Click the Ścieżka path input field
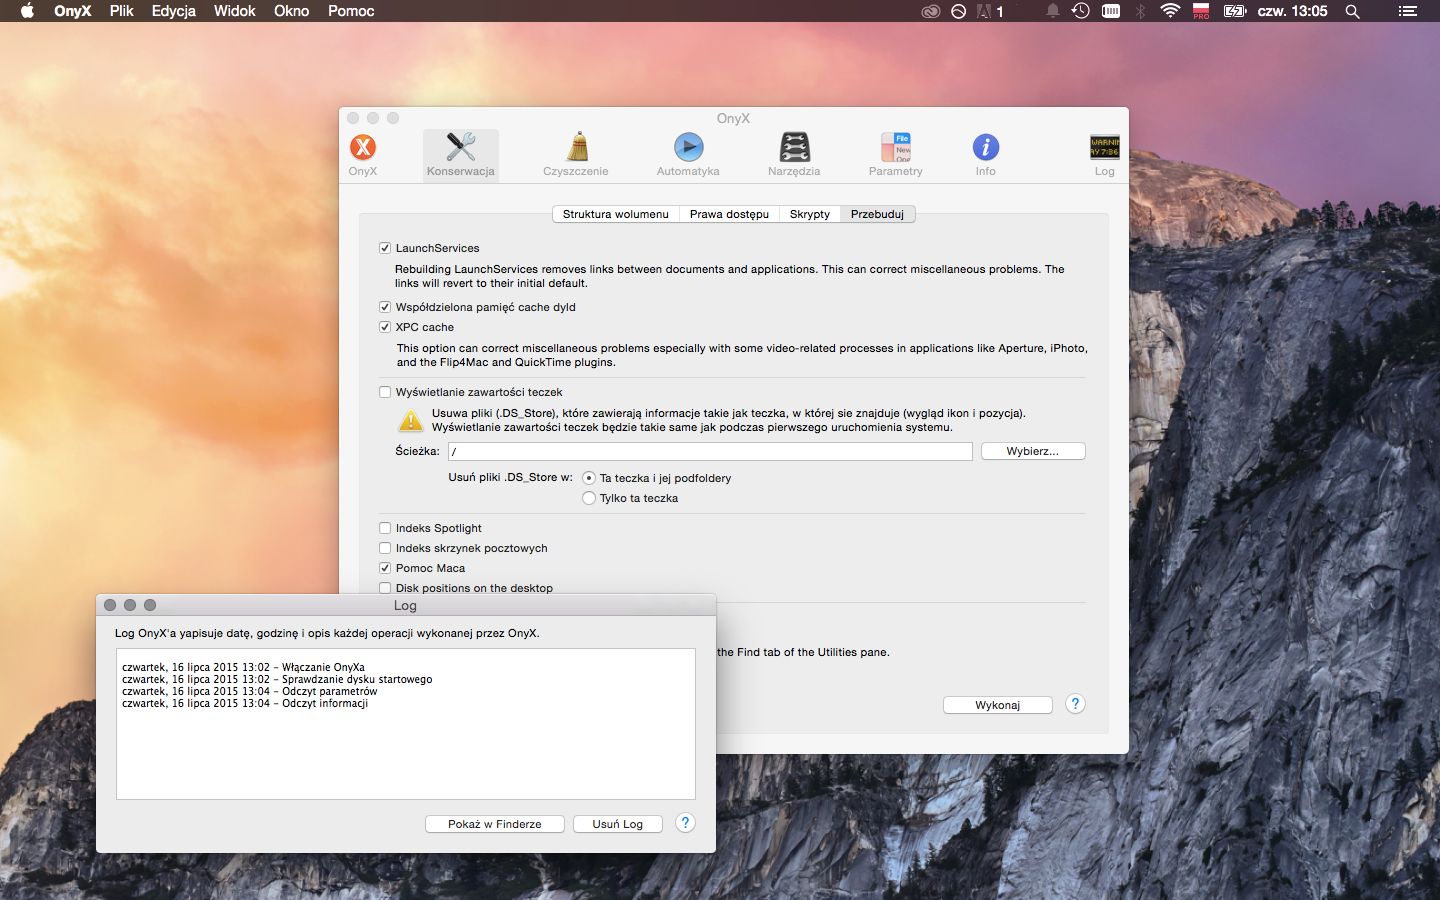Viewport: 1440px width, 900px height. coord(710,452)
